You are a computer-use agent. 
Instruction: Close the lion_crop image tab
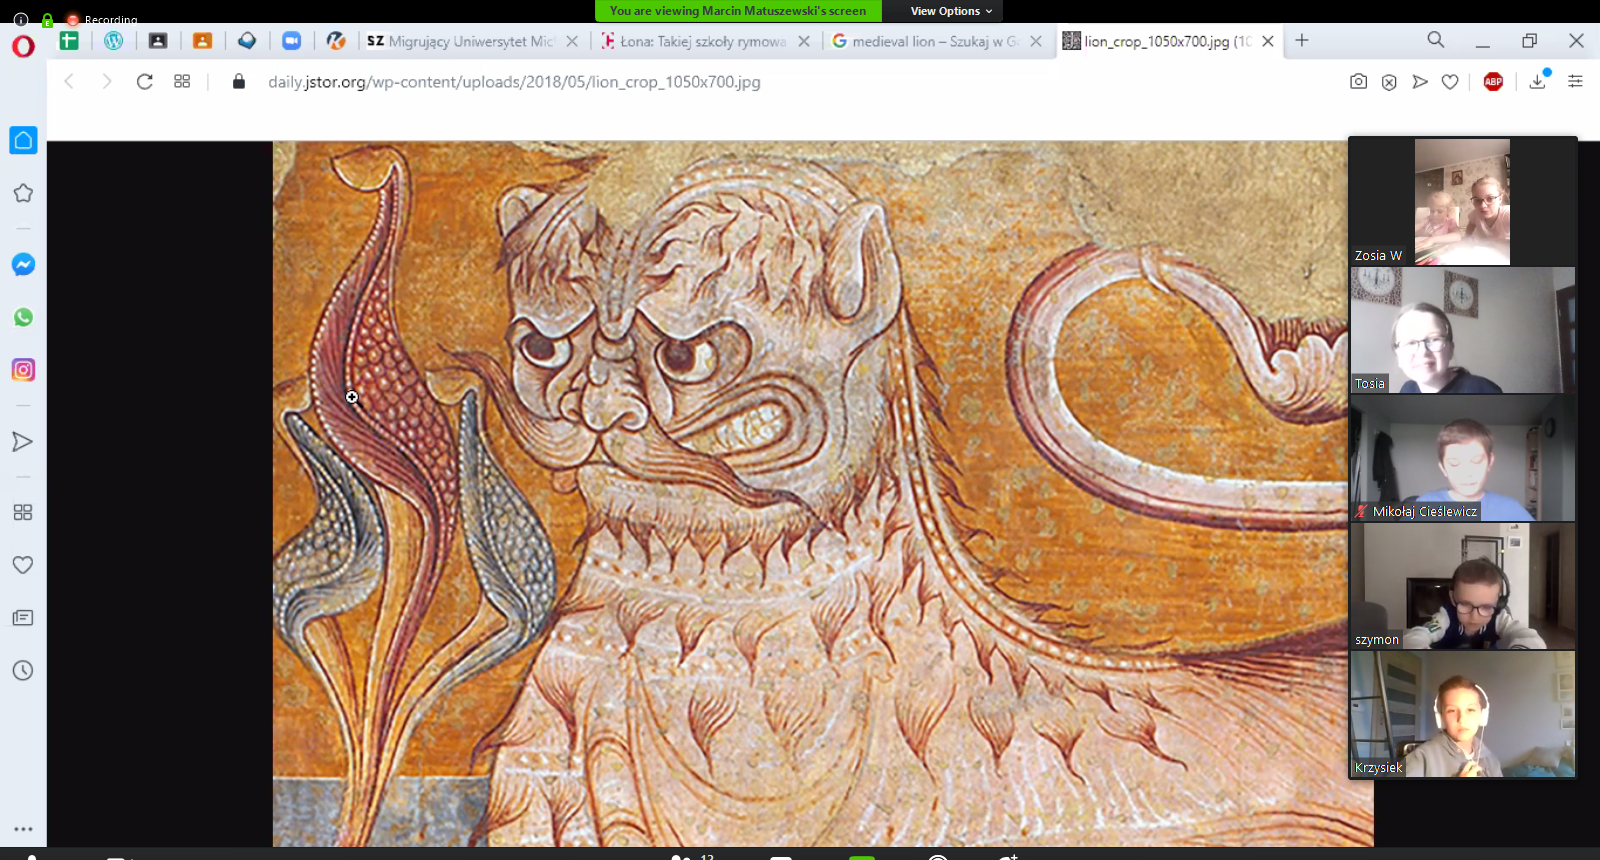[1268, 41]
